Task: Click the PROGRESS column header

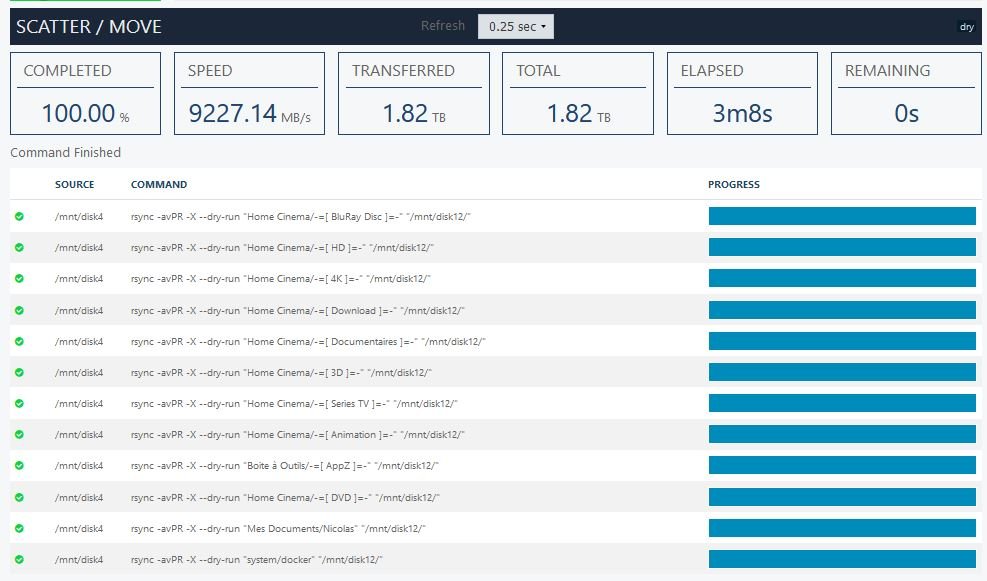Action: [x=734, y=184]
